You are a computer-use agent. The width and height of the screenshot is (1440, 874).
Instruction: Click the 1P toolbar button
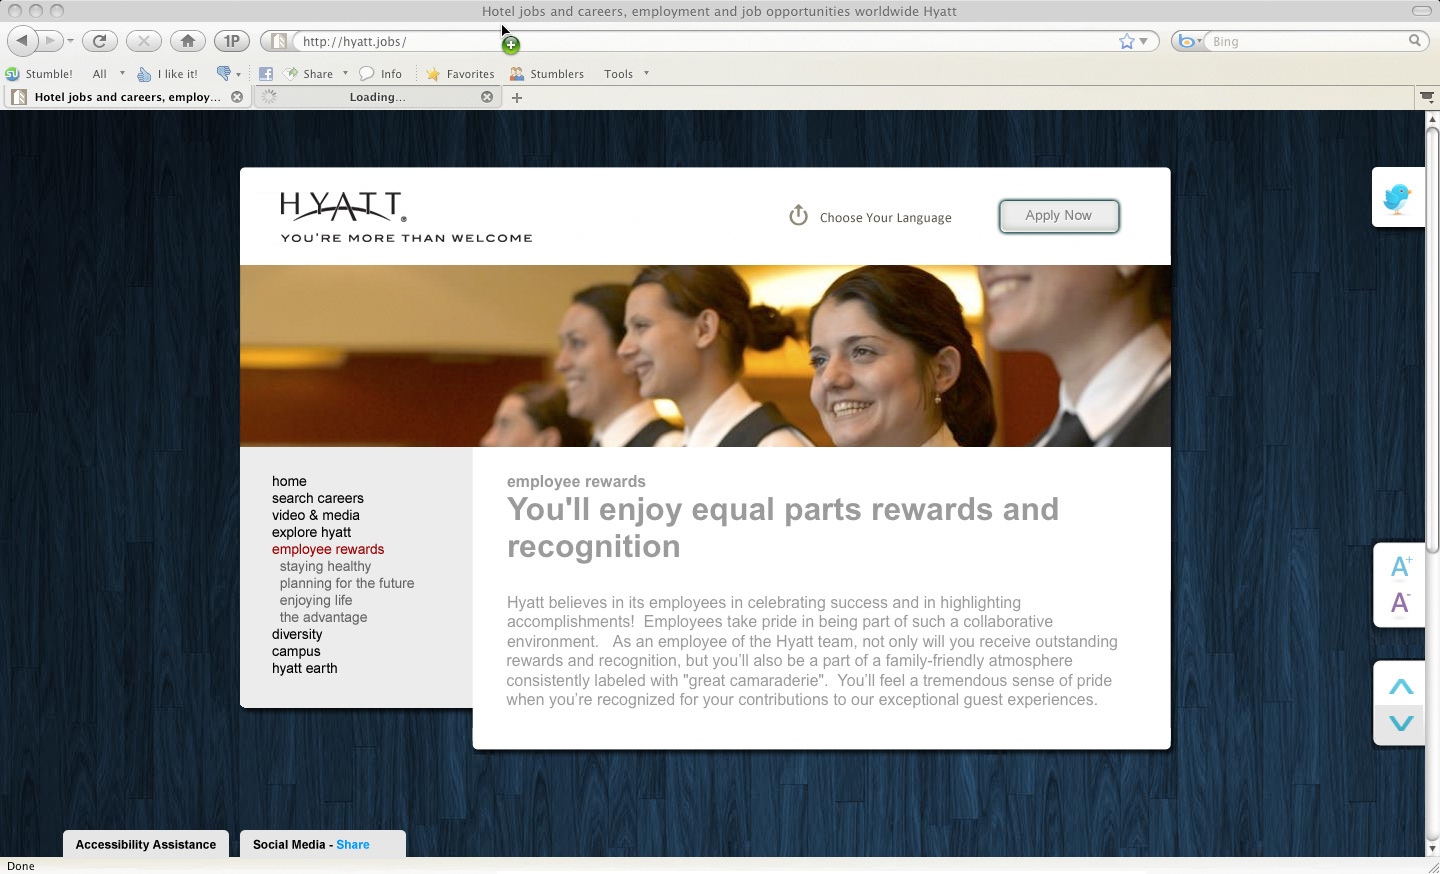point(232,41)
